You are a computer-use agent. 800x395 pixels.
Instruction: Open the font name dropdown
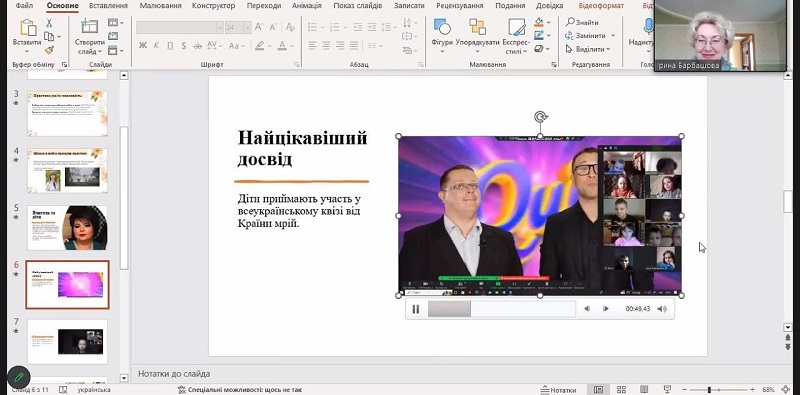point(220,28)
